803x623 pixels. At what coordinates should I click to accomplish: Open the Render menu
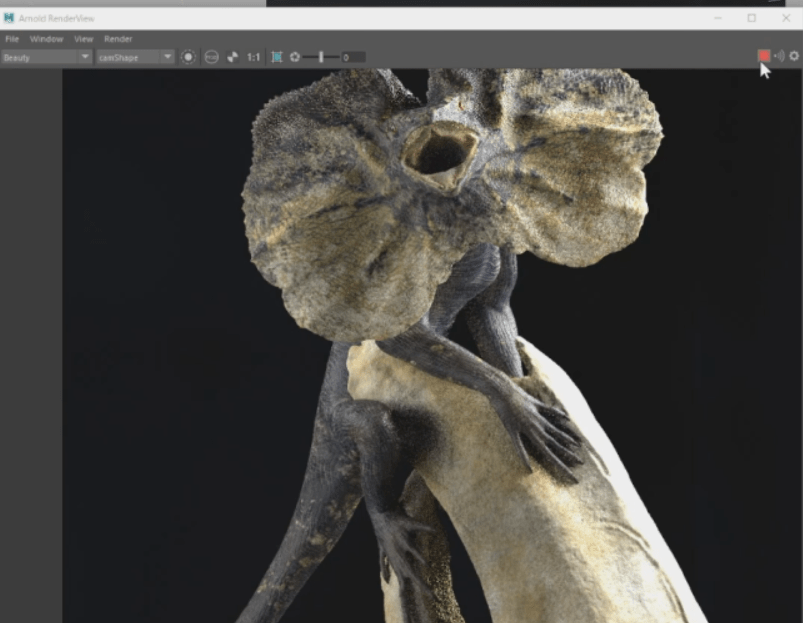tap(118, 38)
